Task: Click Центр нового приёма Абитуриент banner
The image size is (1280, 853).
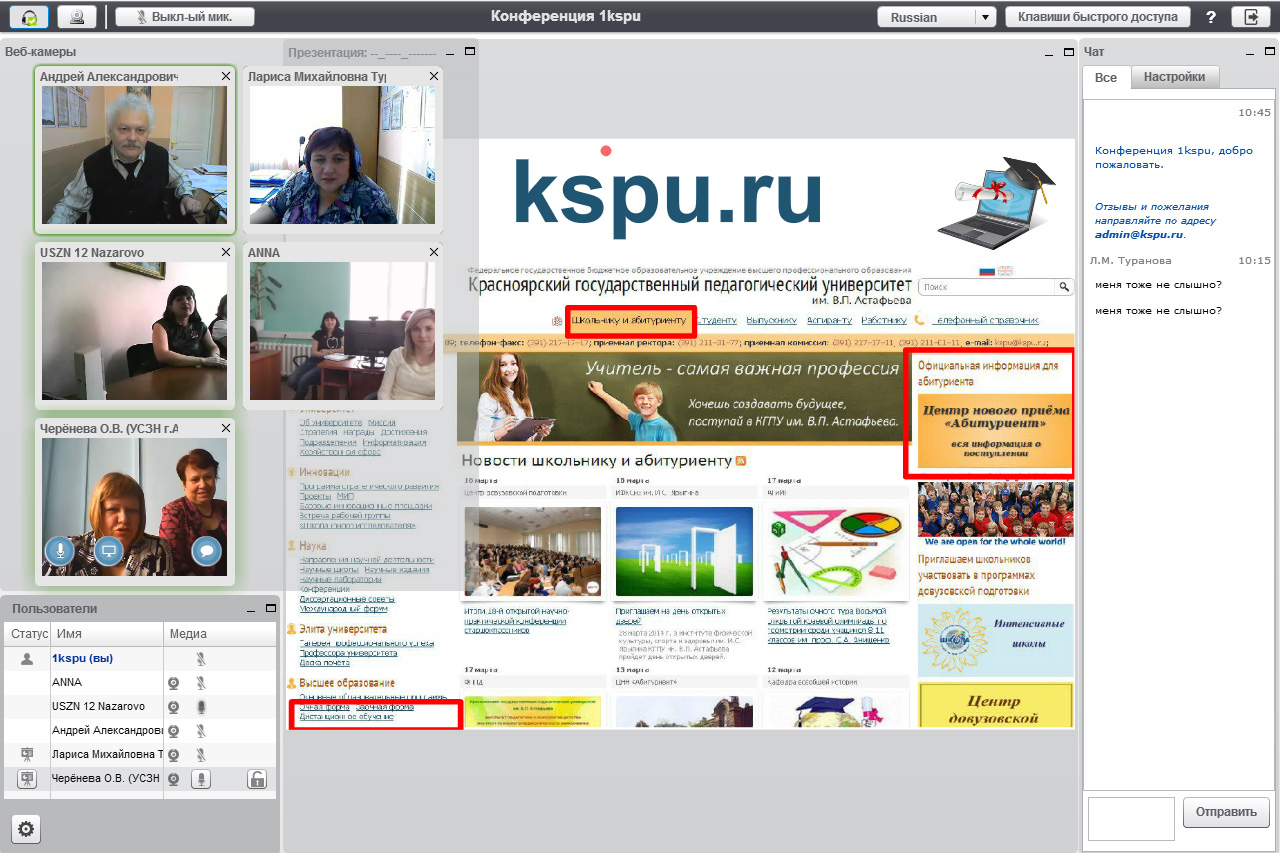Action: (994, 431)
